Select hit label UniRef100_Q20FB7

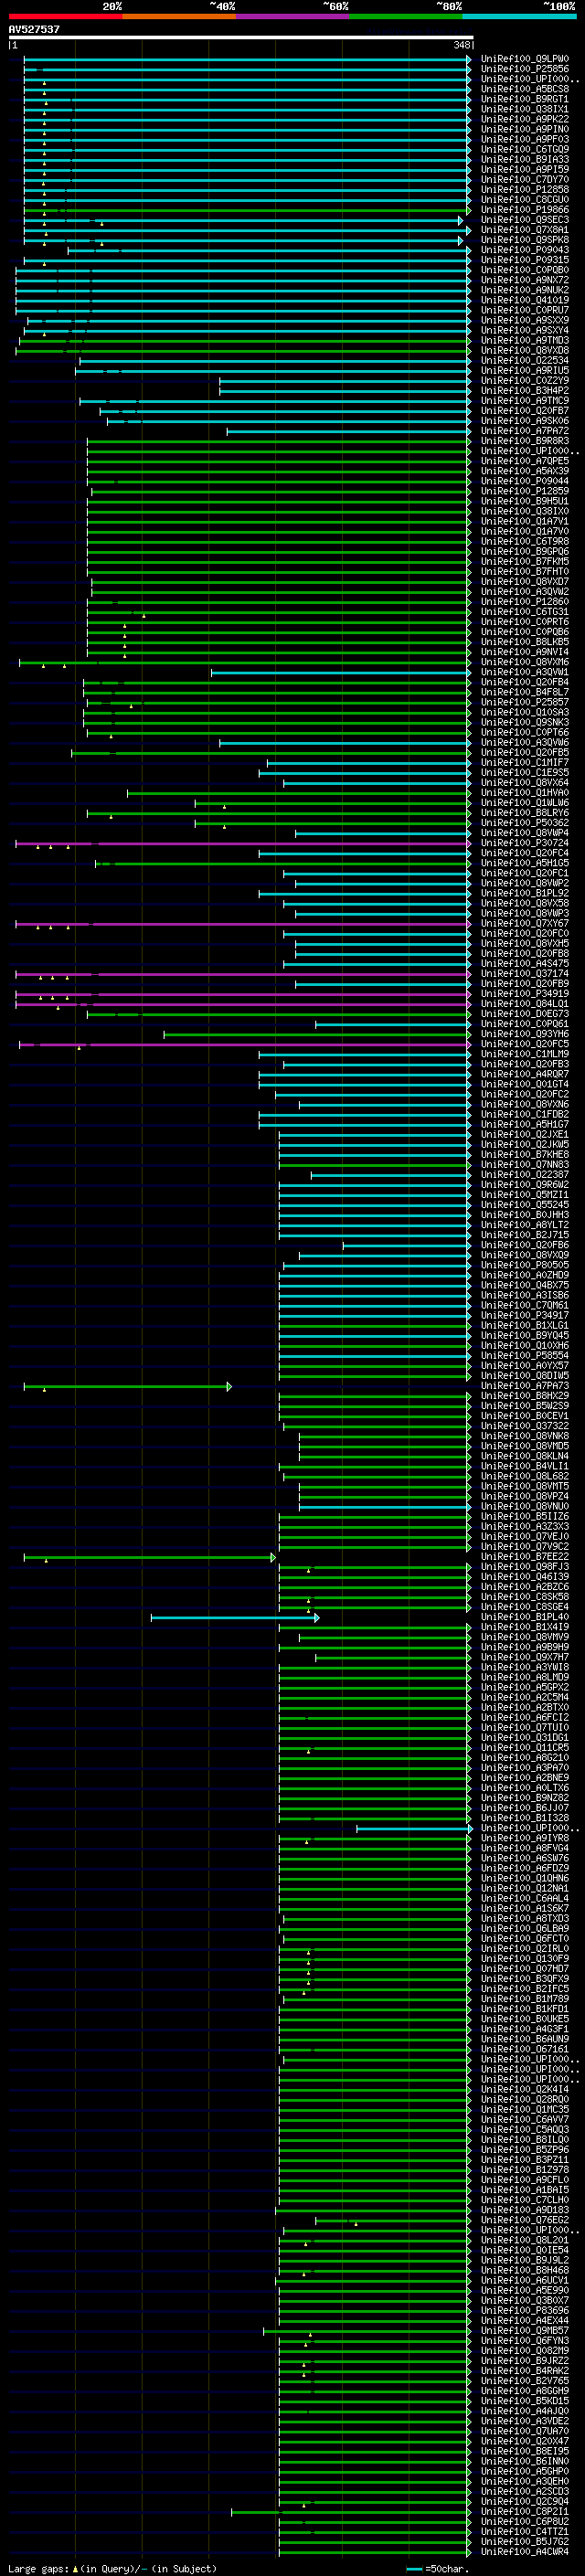pos(525,411)
